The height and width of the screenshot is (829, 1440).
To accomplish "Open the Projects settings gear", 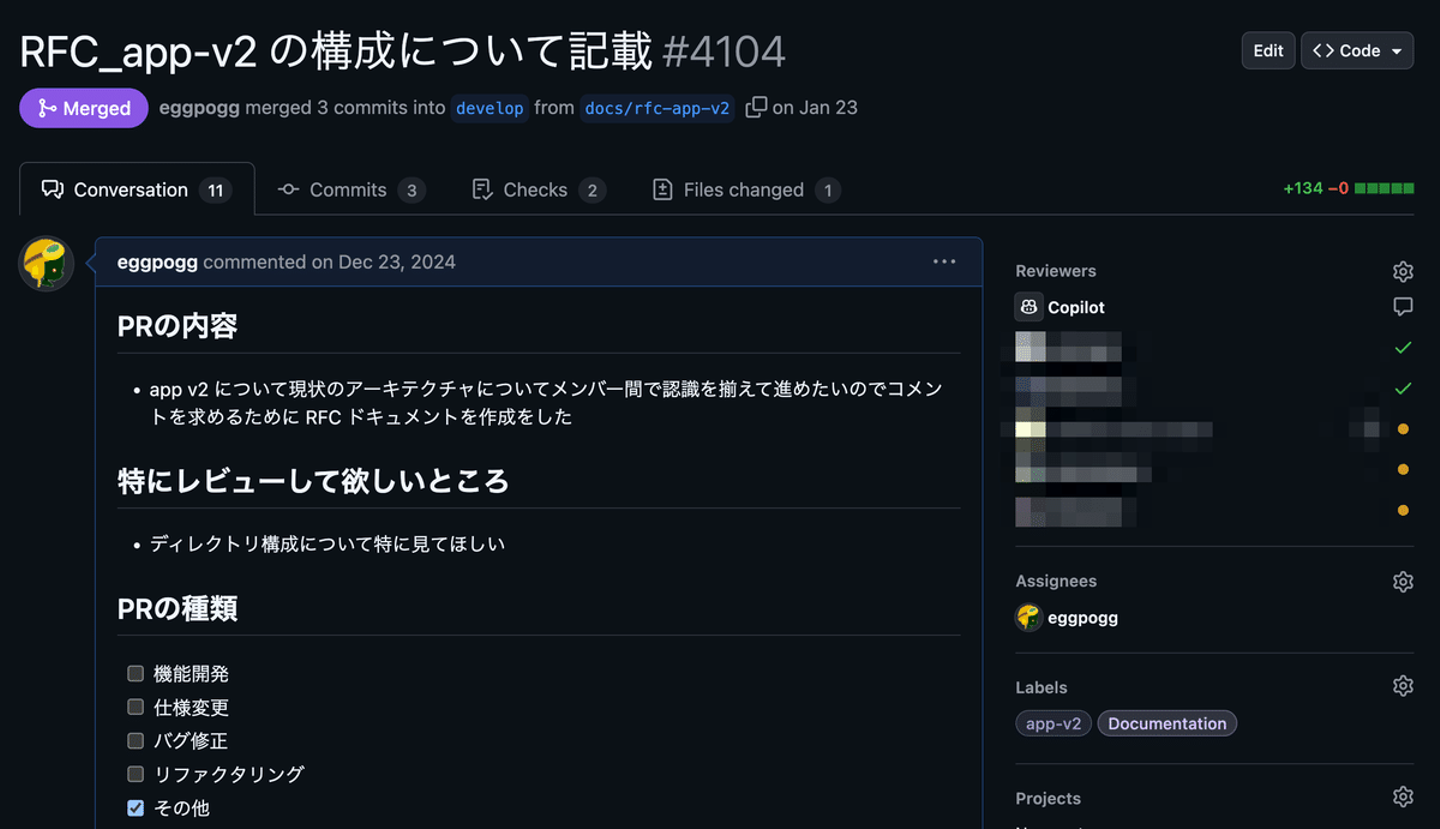I will point(1403,797).
